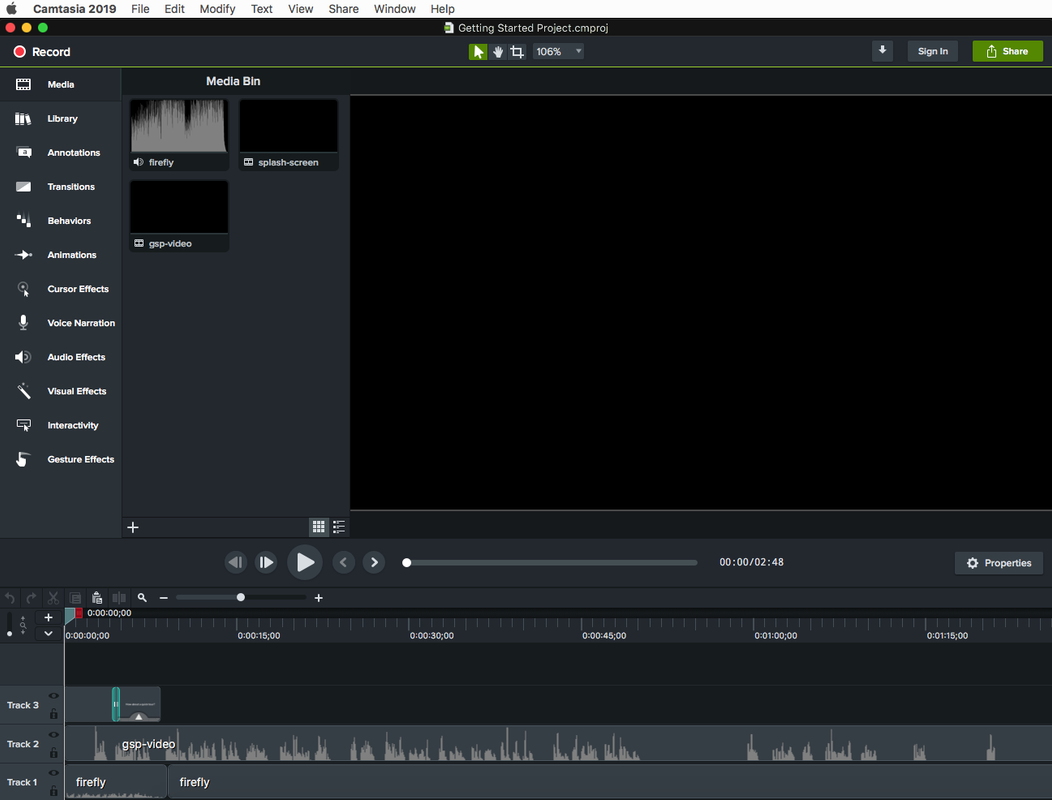Image resolution: width=1052 pixels, height=800 pixels.
Task: Zoom out timeline with minus button
Action: pyautogui.click(x=163, y=598)
